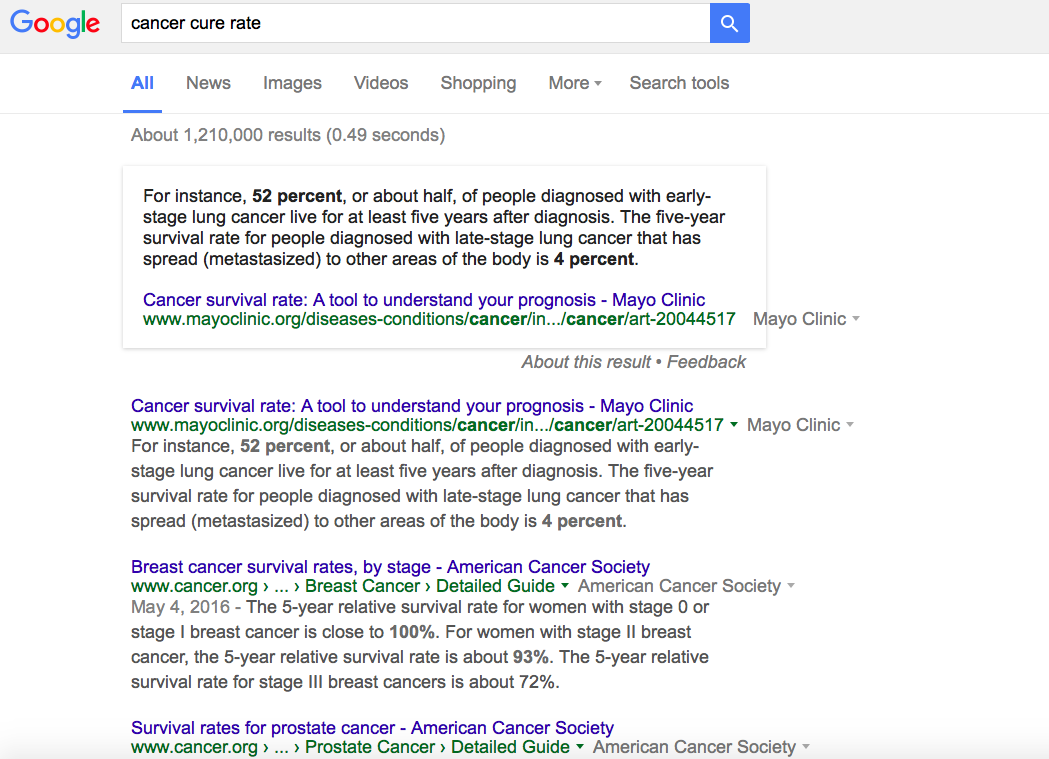
Task: Click the bold 52 percent in featured snippet
Action: coord(296,196)
